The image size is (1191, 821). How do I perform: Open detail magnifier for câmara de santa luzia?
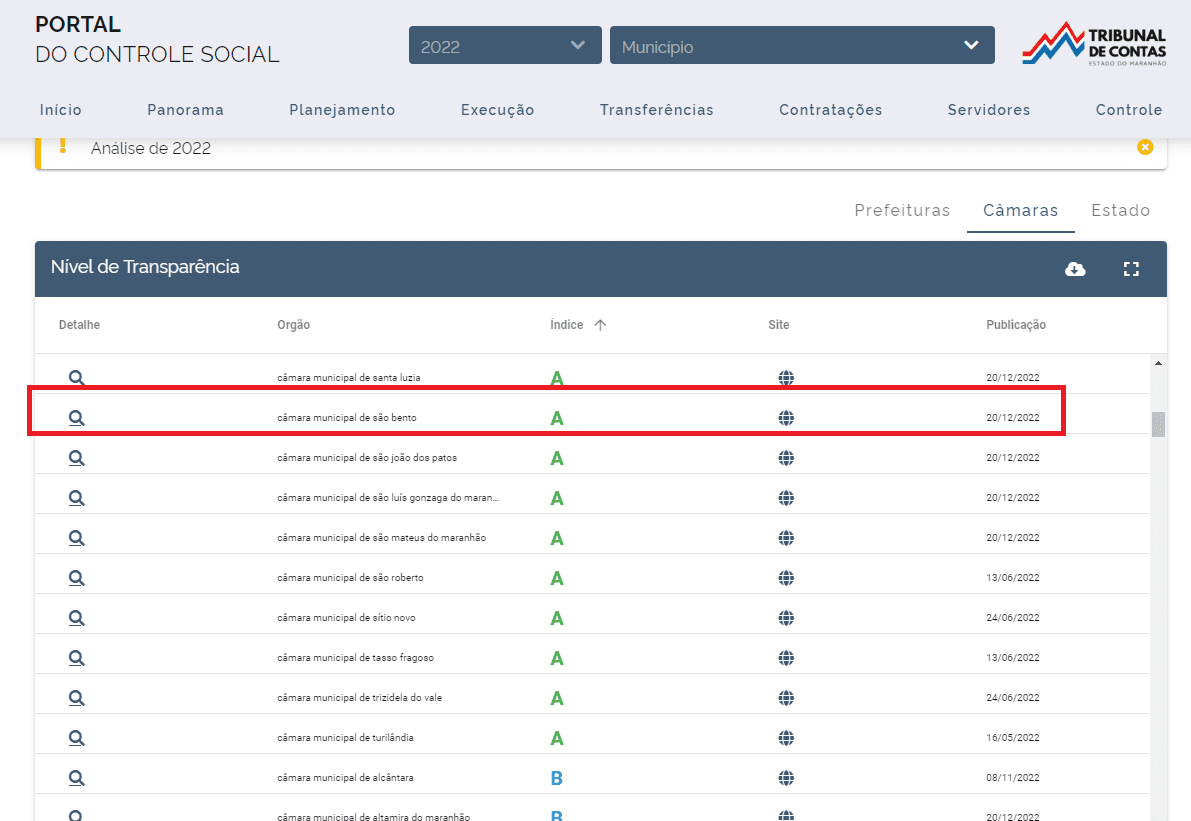coord(77,377)
